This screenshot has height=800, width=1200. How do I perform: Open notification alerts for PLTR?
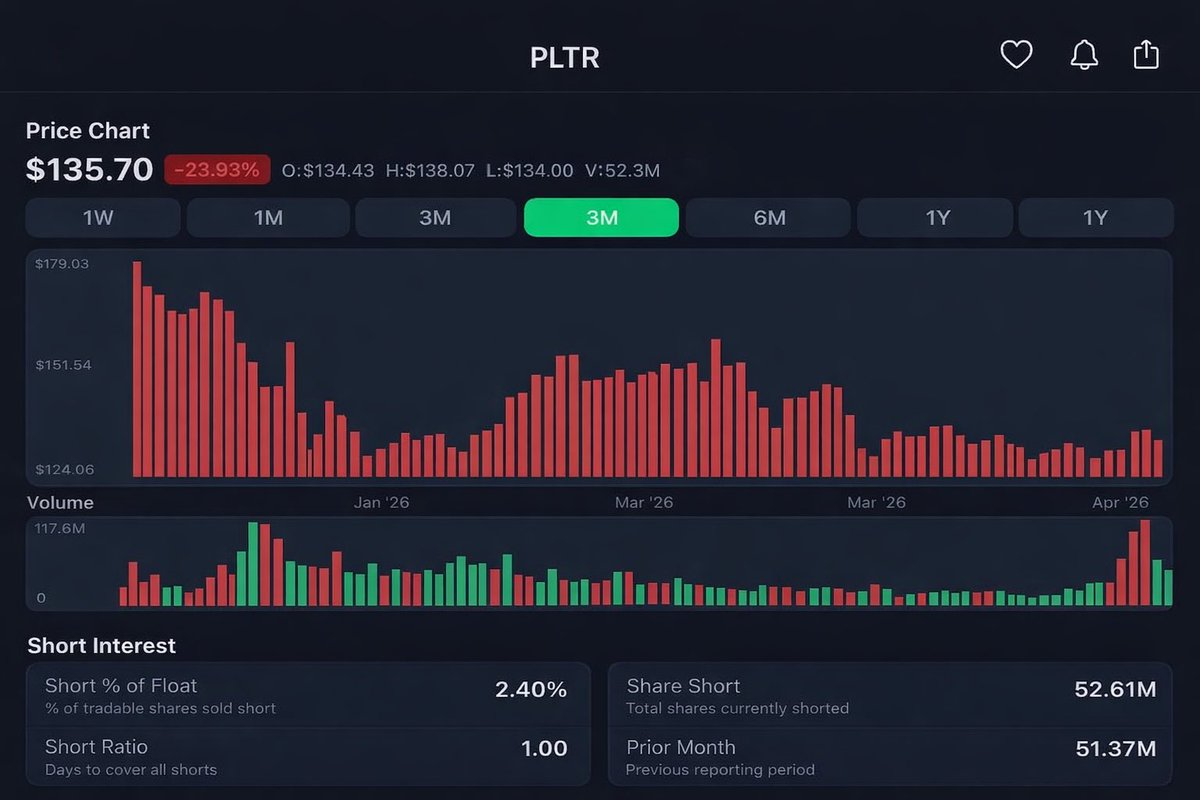click(x=1084, y=55)
